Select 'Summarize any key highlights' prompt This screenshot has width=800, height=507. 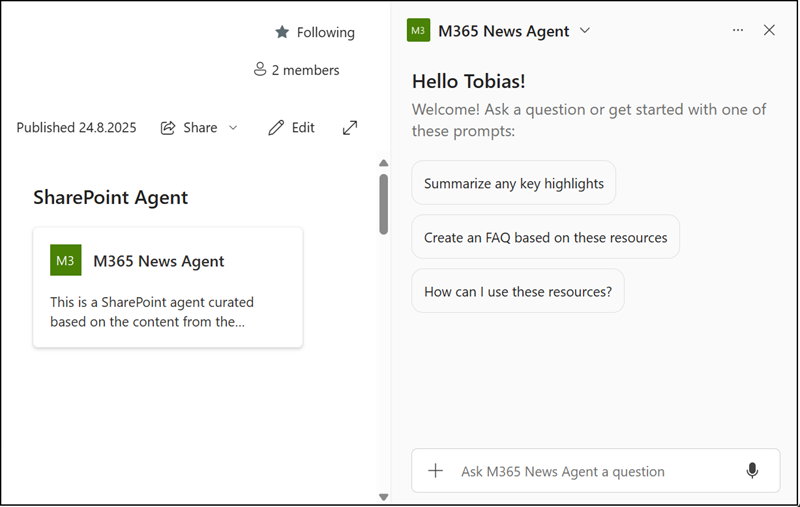pyautogui.click(x=514, y=183)
